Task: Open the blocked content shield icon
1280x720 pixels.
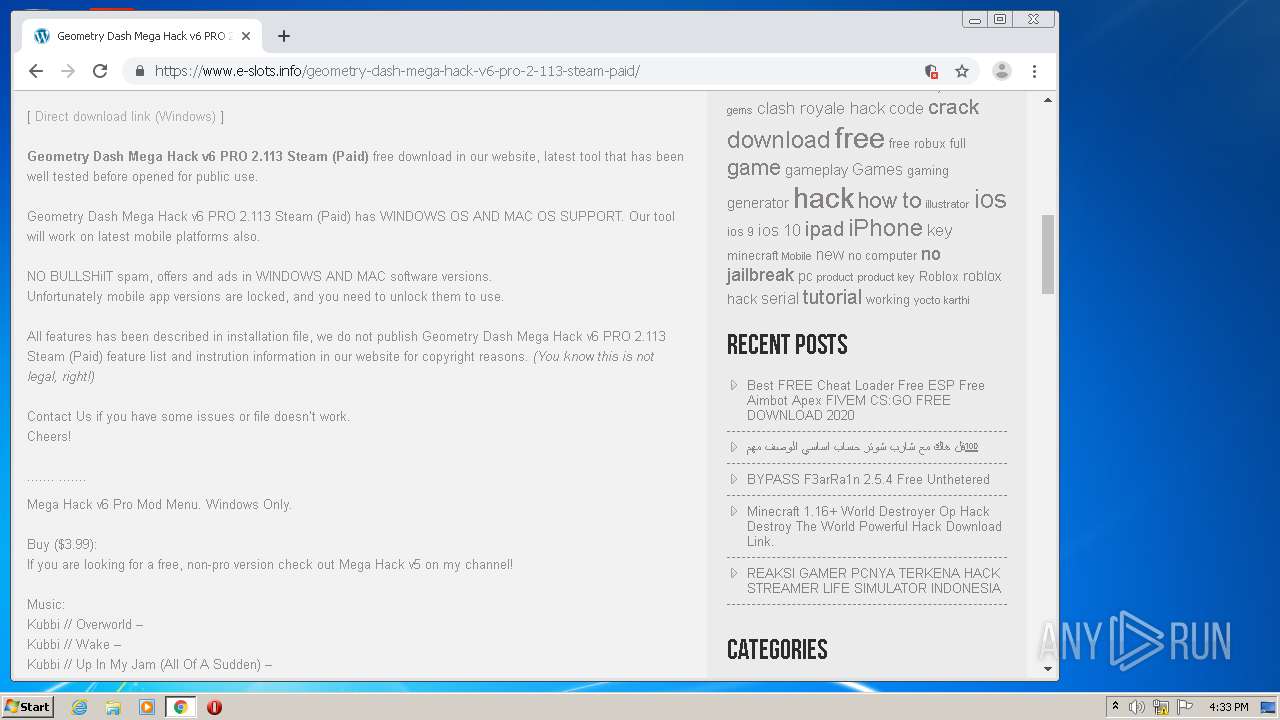Action: click(x=931, y=71)
